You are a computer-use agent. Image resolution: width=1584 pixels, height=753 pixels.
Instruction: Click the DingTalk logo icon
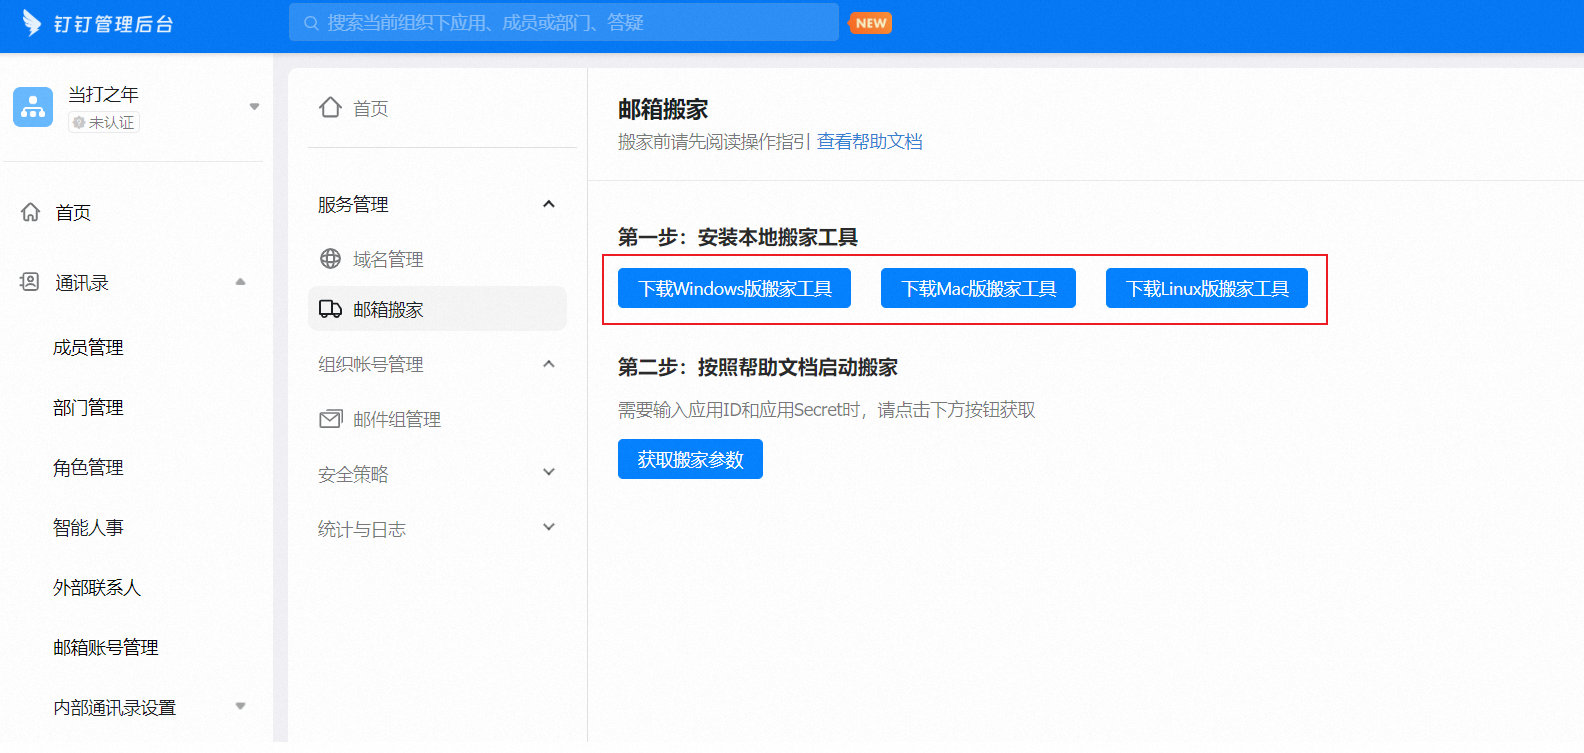pos(32,22)
